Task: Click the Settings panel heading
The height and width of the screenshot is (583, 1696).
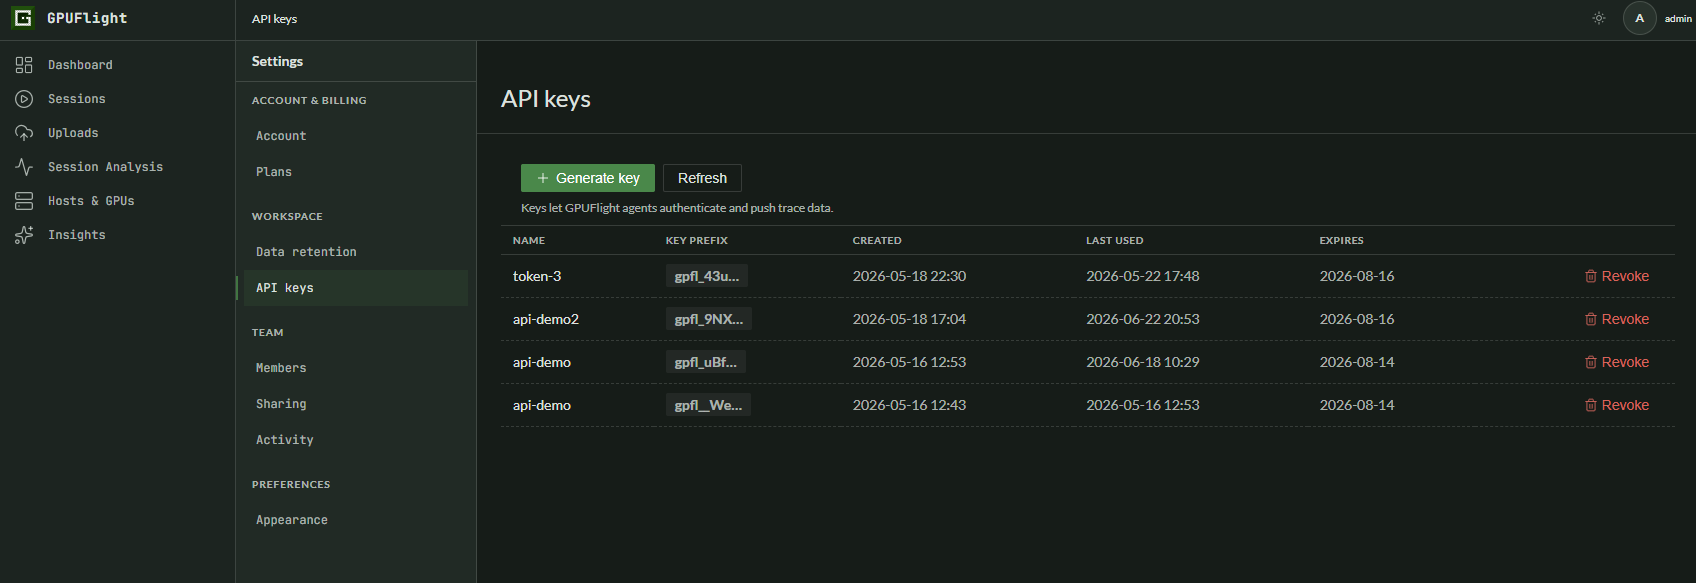Action: coord(277,61)
